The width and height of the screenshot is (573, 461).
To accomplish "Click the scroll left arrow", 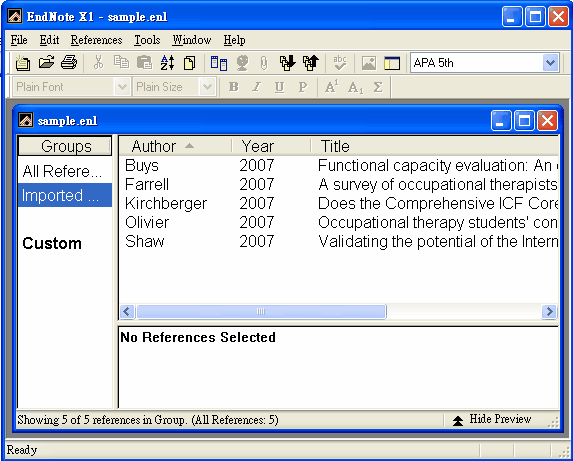I will point(127,312).
